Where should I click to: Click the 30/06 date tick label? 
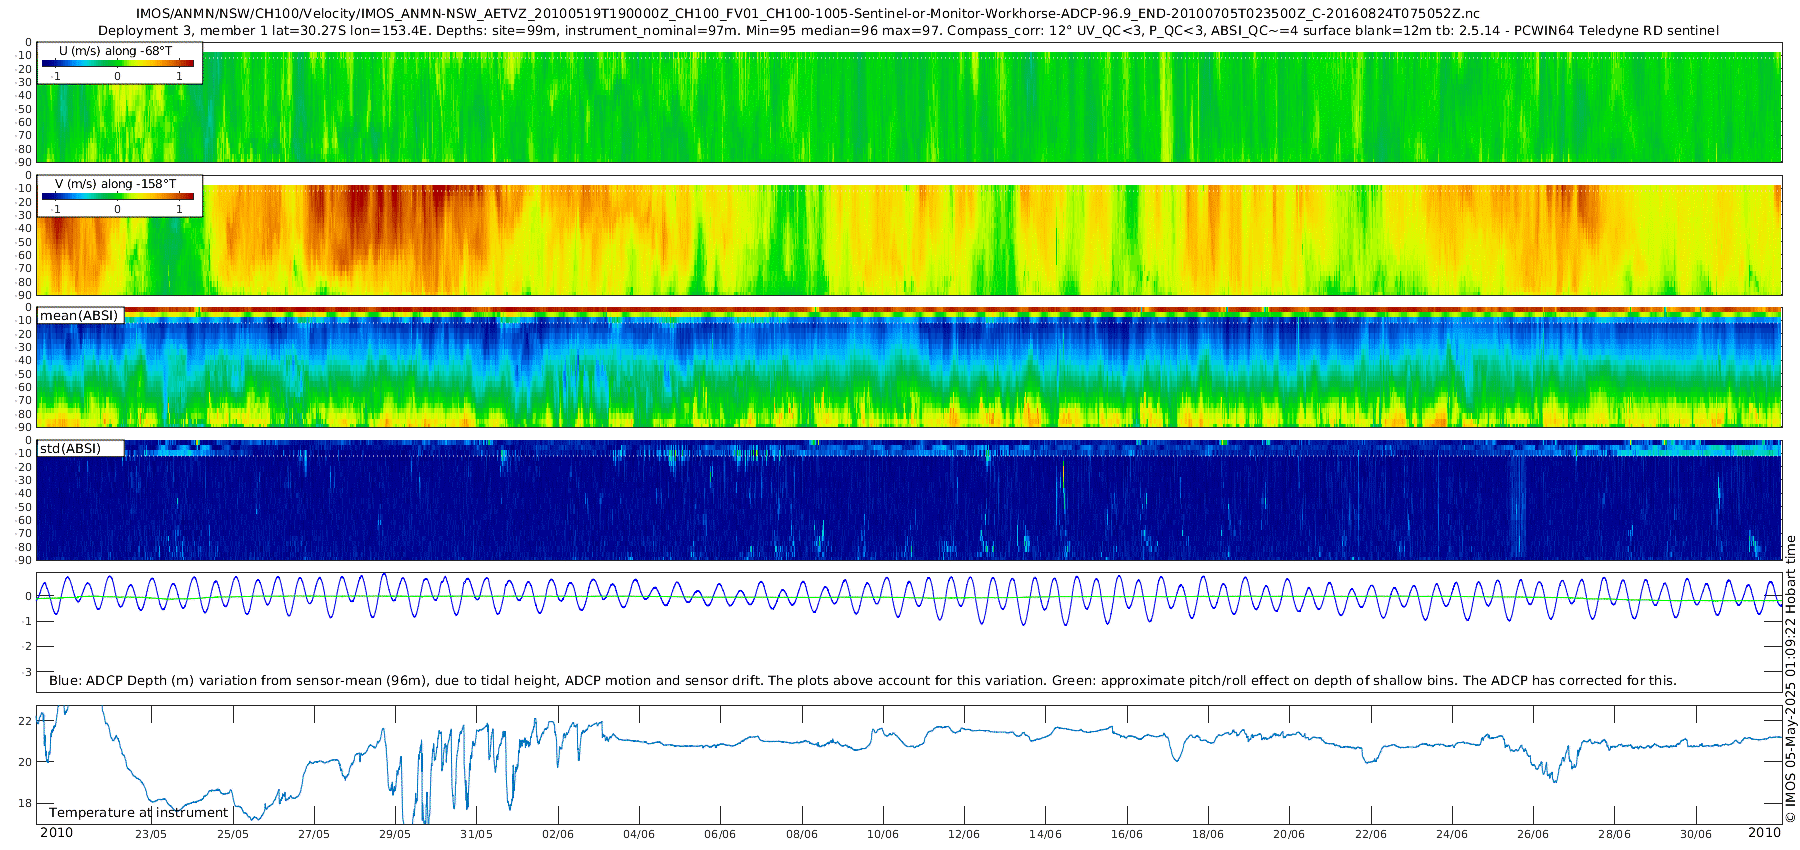[1696, 834]
